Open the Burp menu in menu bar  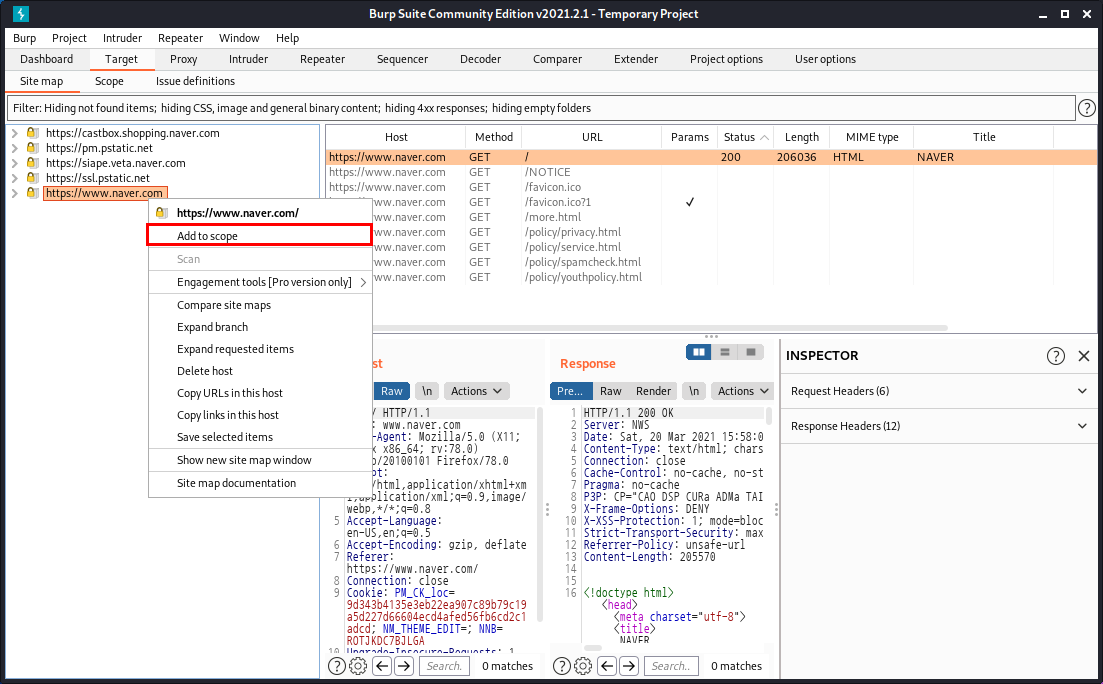25,38
